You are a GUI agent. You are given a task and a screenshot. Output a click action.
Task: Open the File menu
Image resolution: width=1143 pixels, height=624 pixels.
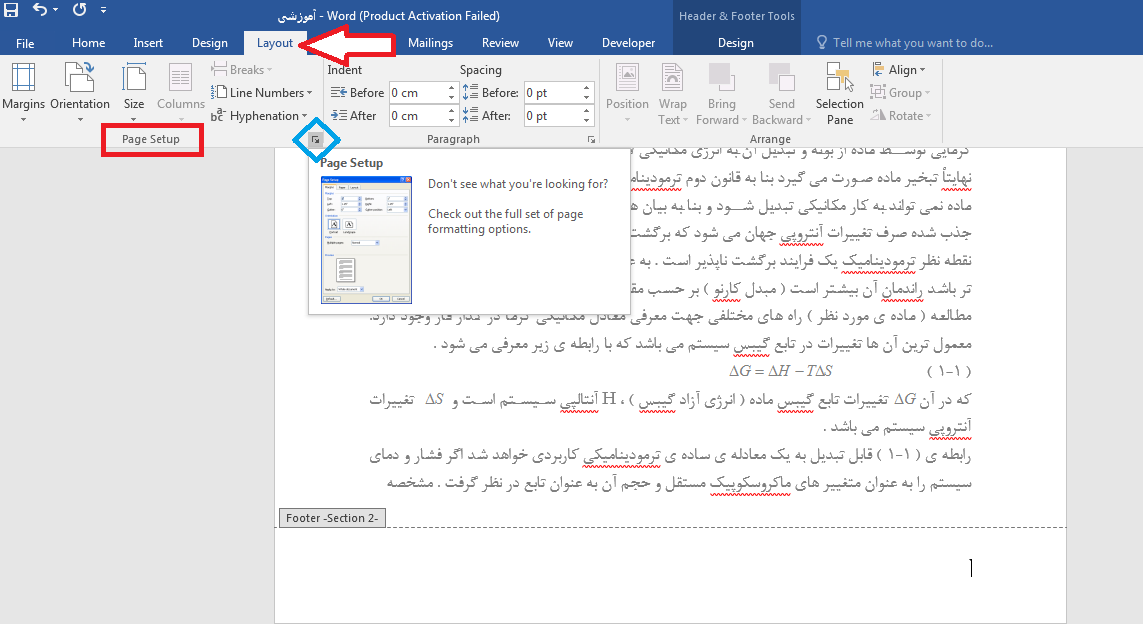tap(25, 43)
